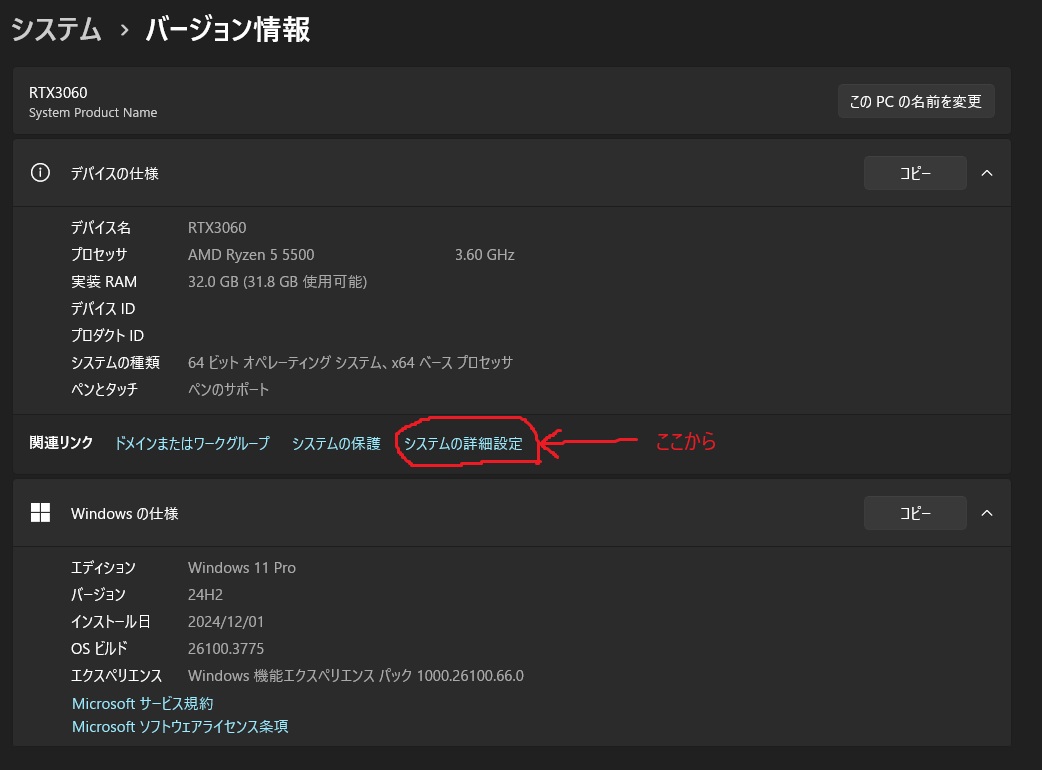Click the プロダクト ID label

(108, 336)
